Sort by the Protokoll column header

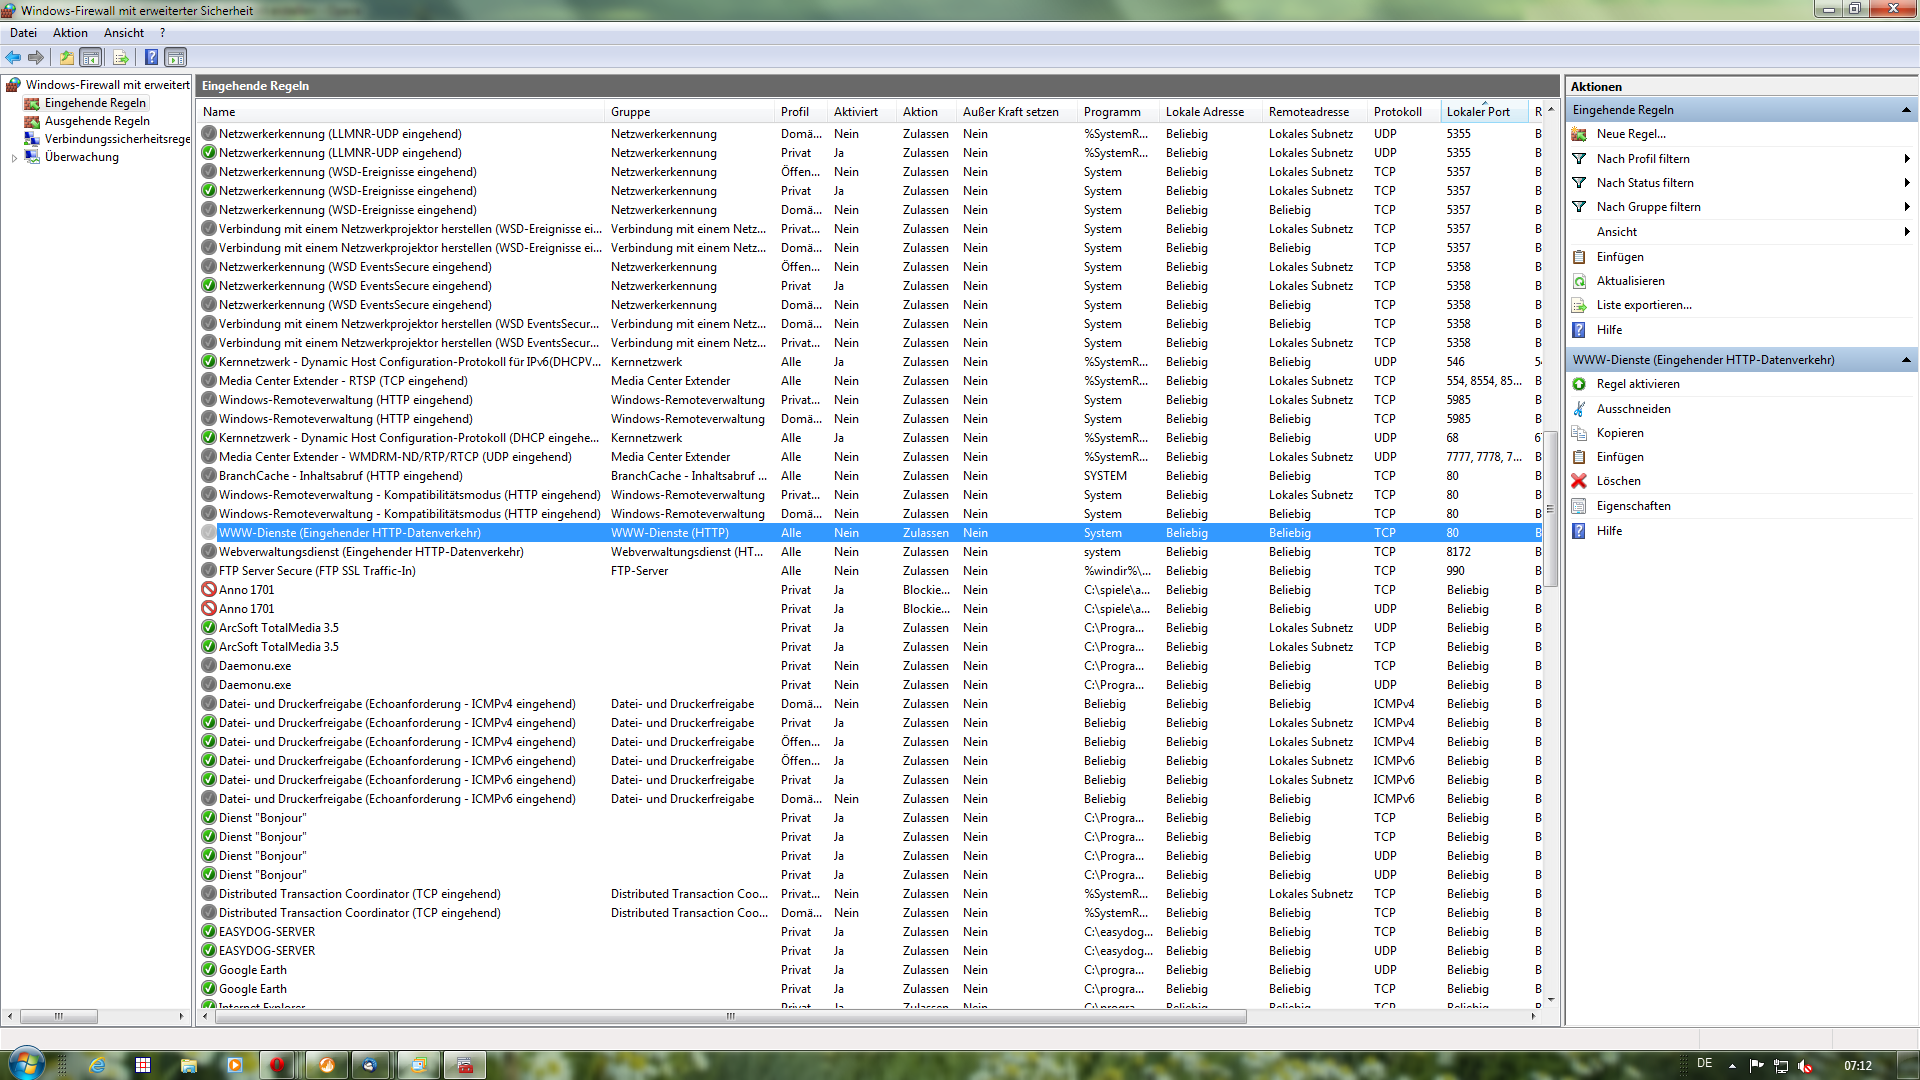coord(1404,112)
